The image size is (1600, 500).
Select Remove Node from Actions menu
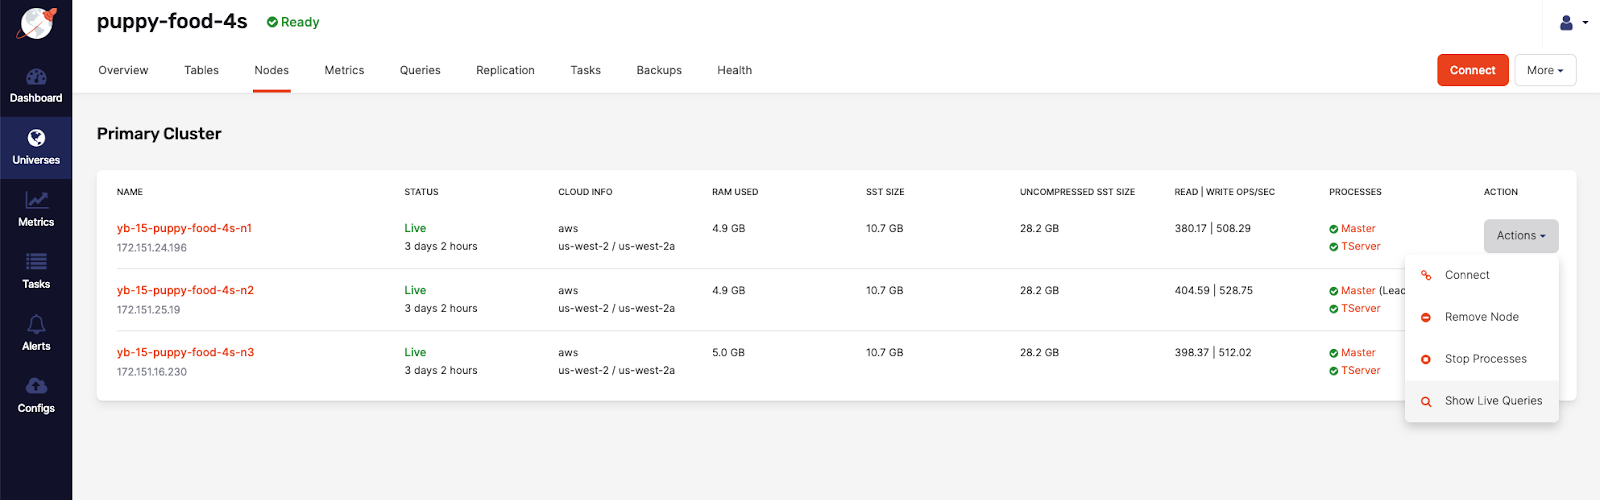click(1481, 317)
